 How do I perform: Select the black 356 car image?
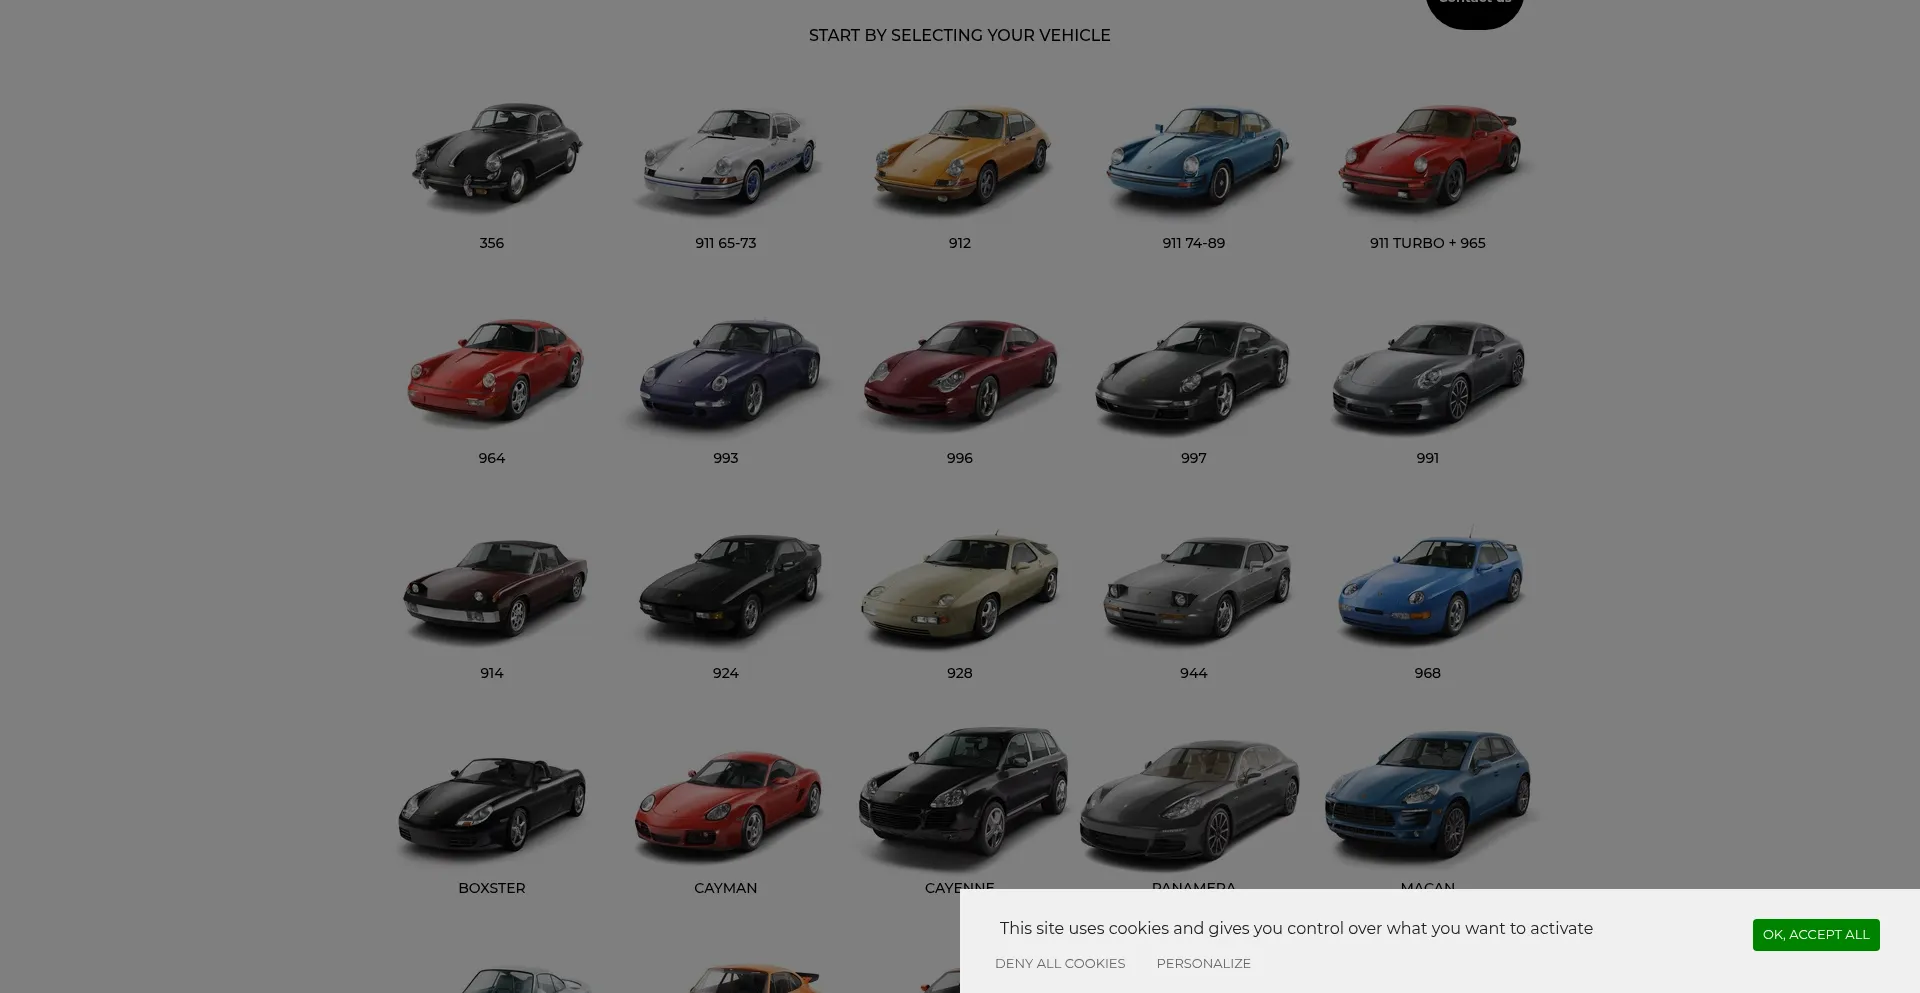pyautogui.click(x=495, y=152)
